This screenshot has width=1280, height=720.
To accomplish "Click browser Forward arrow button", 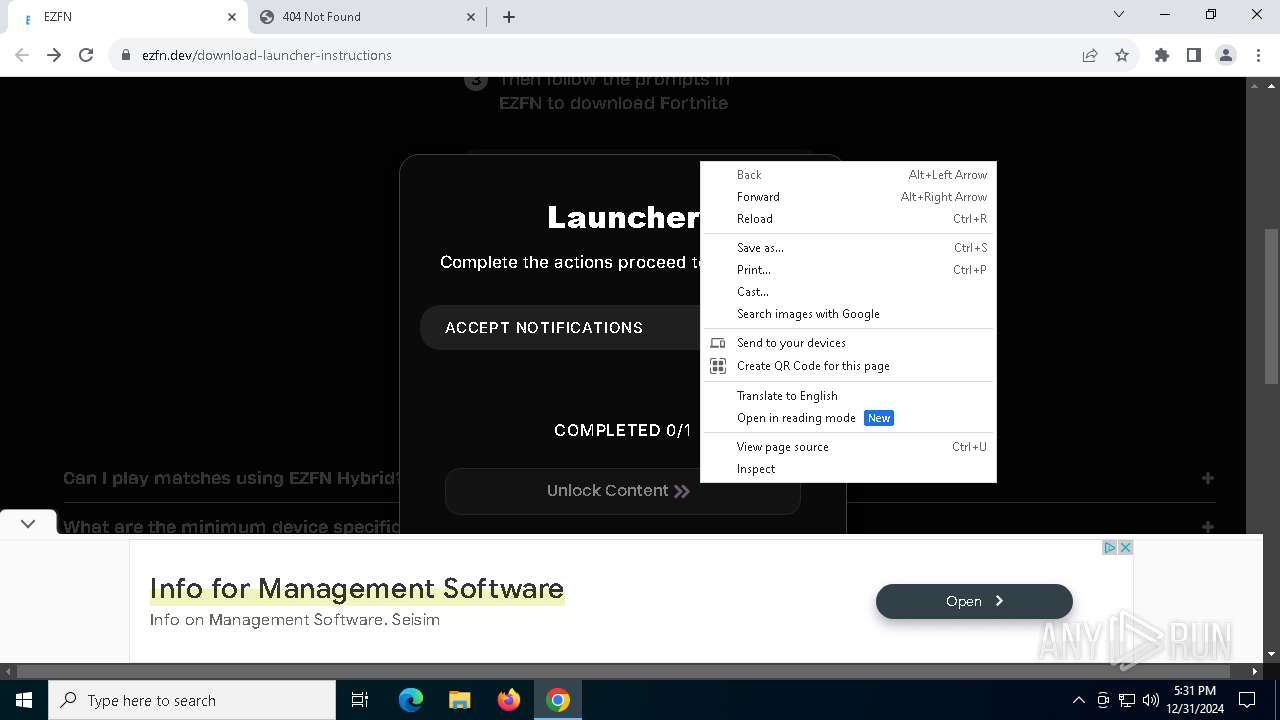I will [54, 55].
